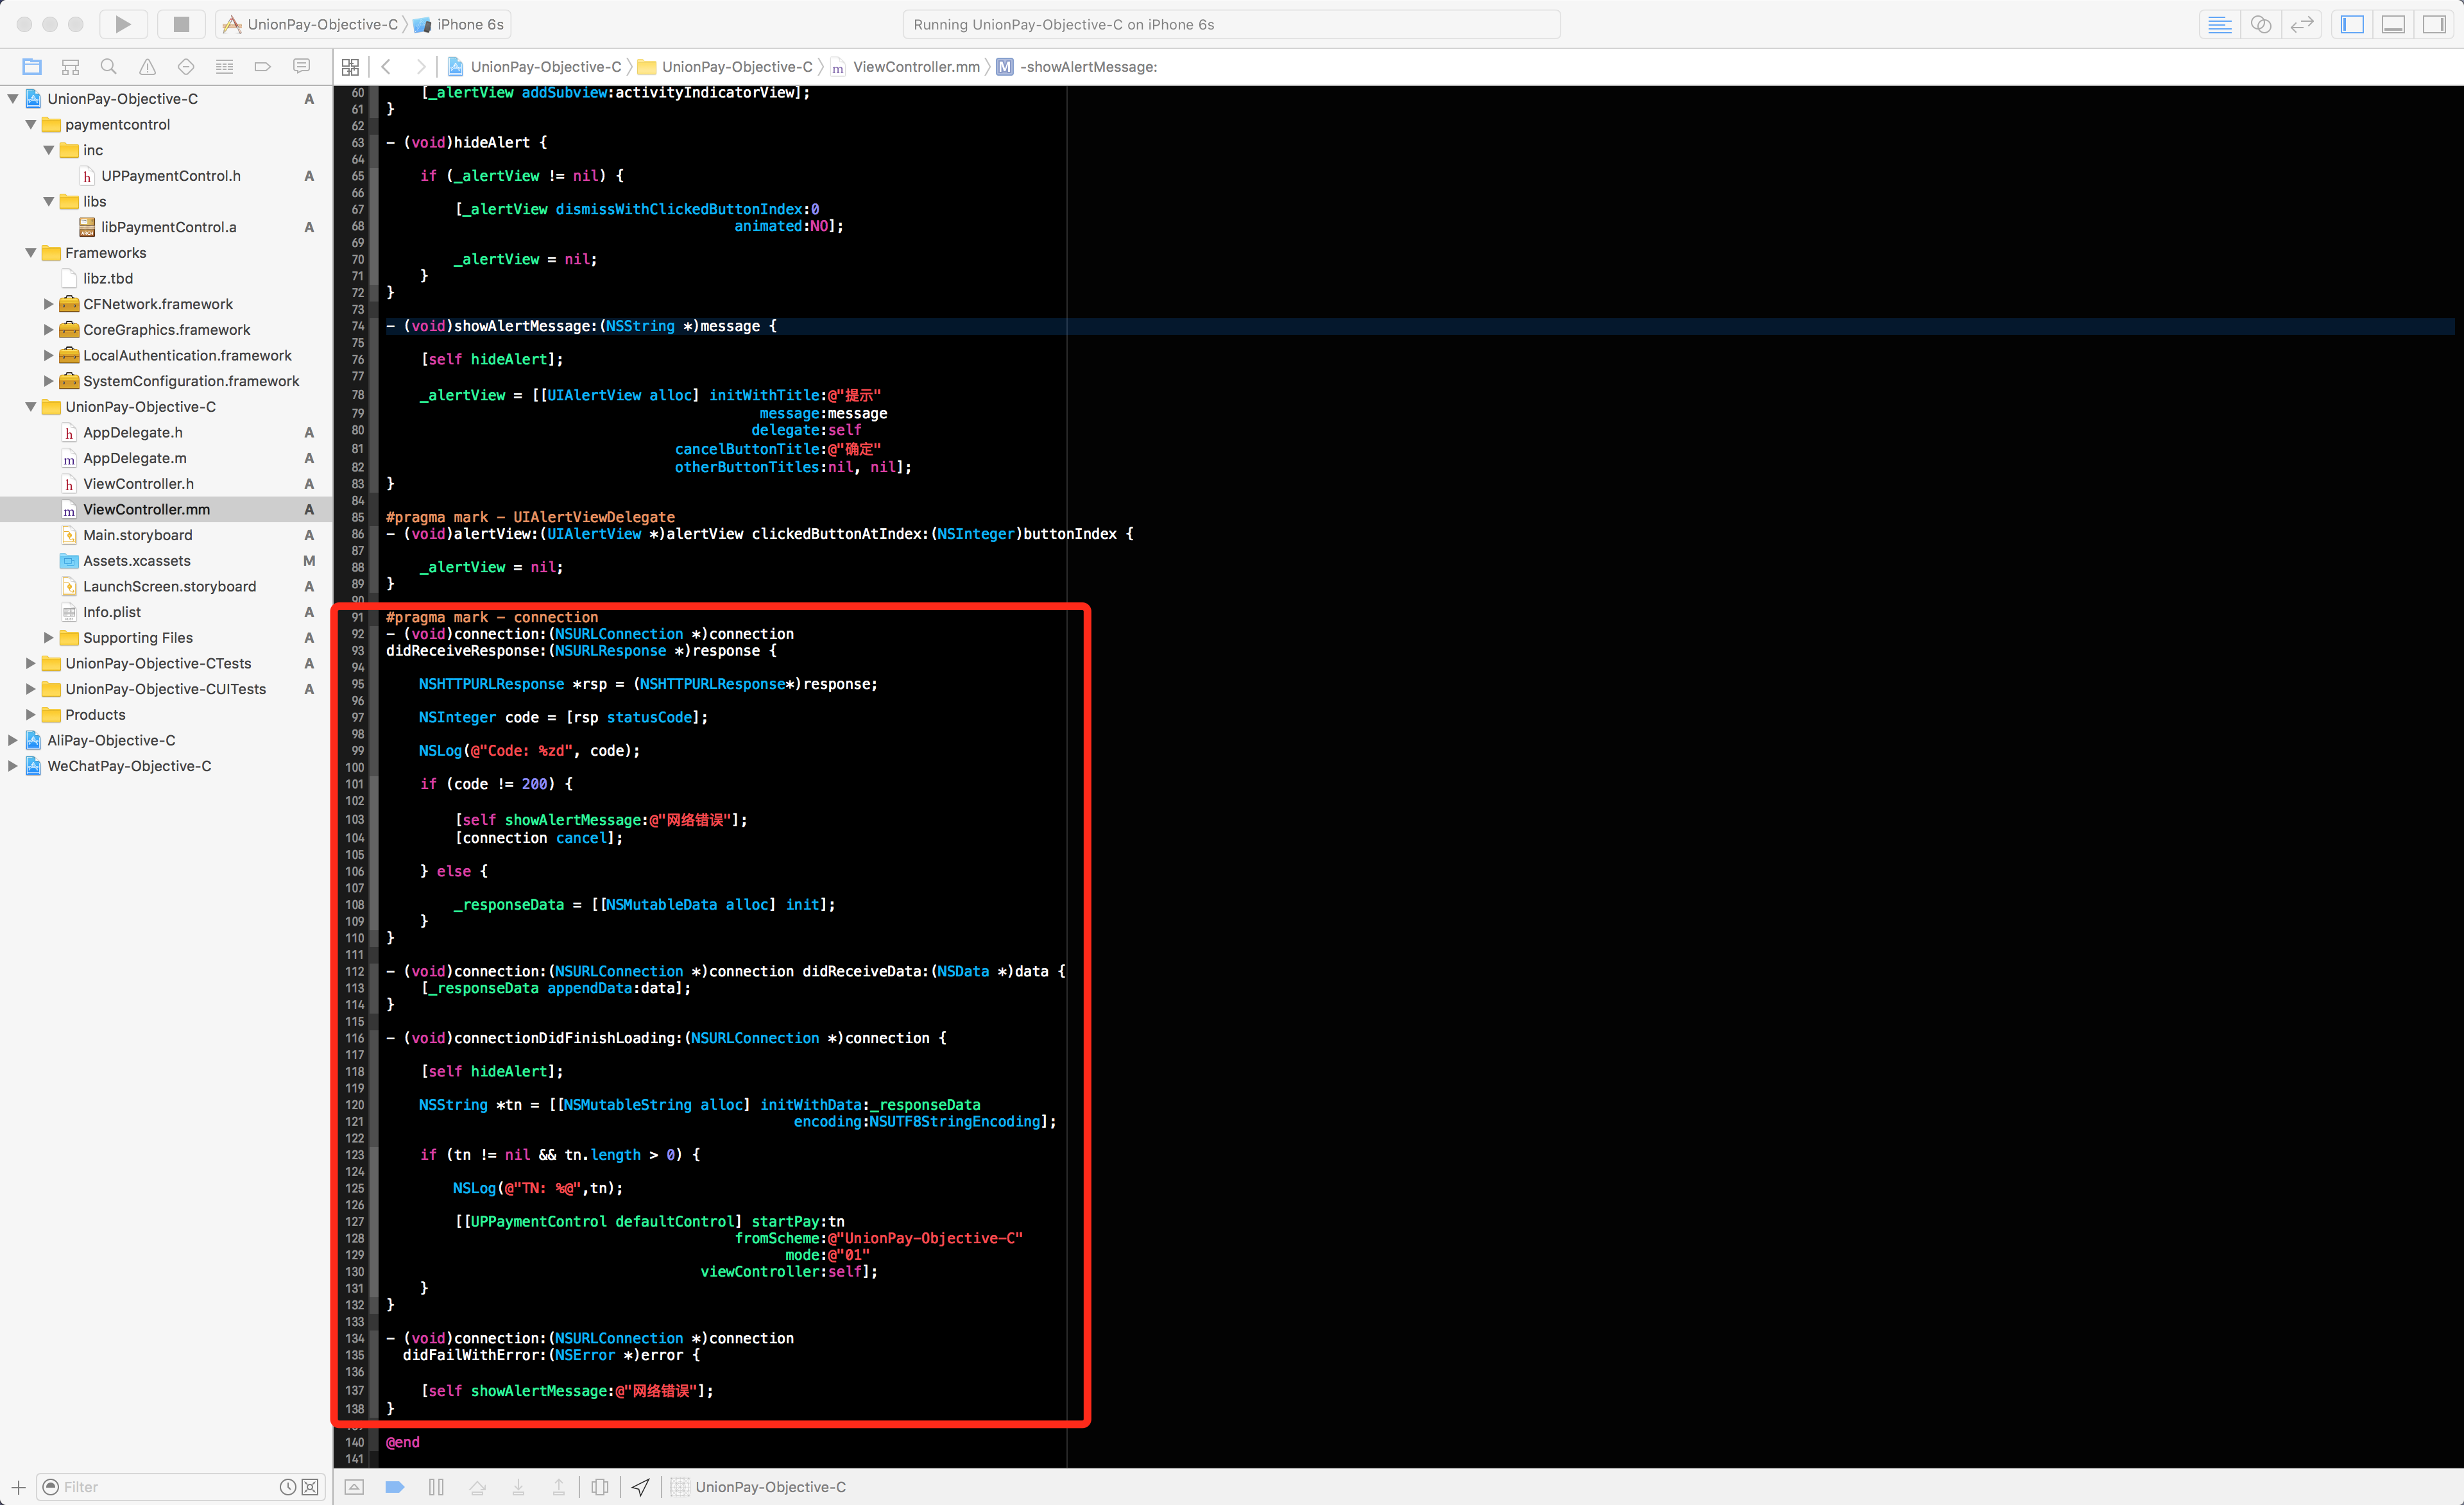Choose the iPhone 6s run destination

click(469, 24)
